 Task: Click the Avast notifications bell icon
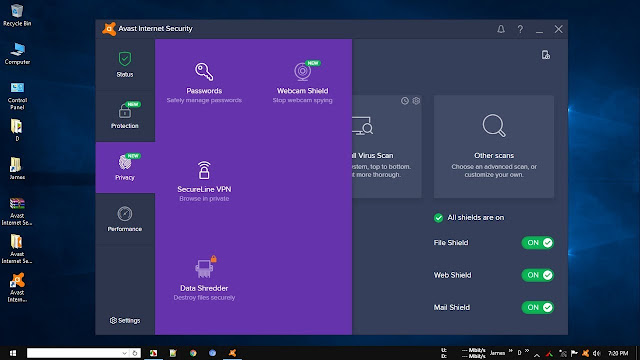click(501, 29)
